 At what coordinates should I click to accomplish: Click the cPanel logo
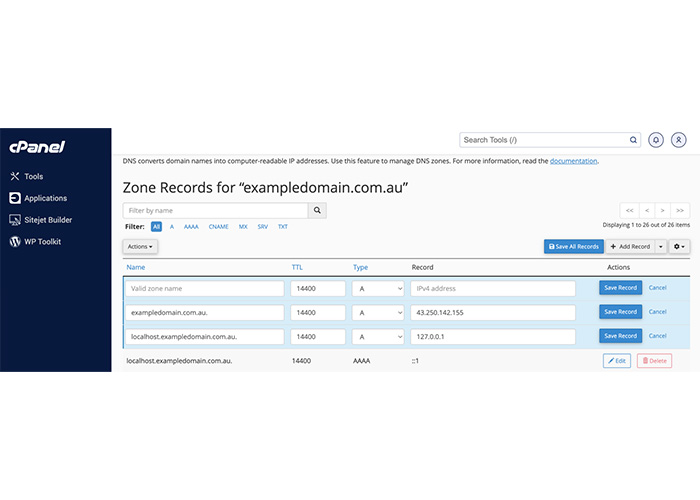pos(37,147)
